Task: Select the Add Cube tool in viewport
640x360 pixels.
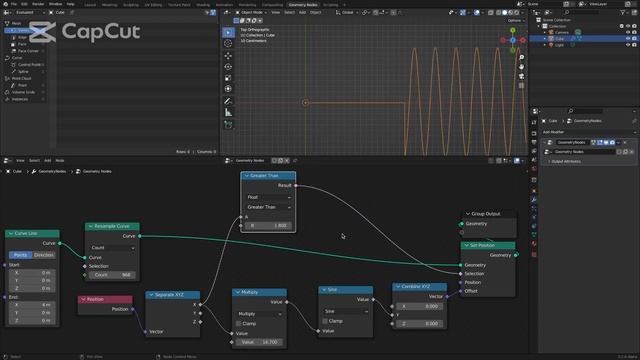Action: [x=228, y=124]
